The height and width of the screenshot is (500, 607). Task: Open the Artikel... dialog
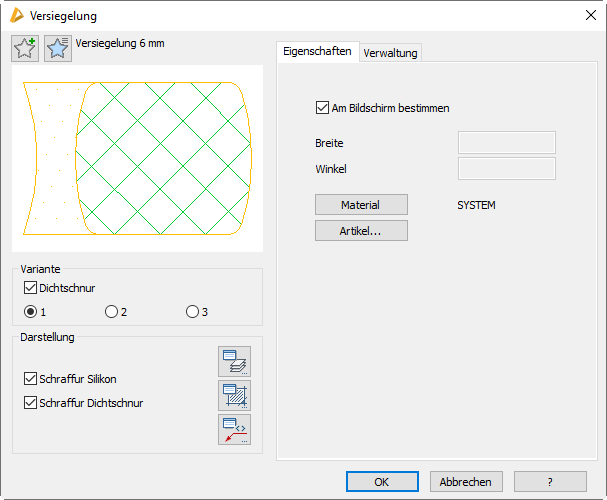pyautogui.click(x=361, y=231)
